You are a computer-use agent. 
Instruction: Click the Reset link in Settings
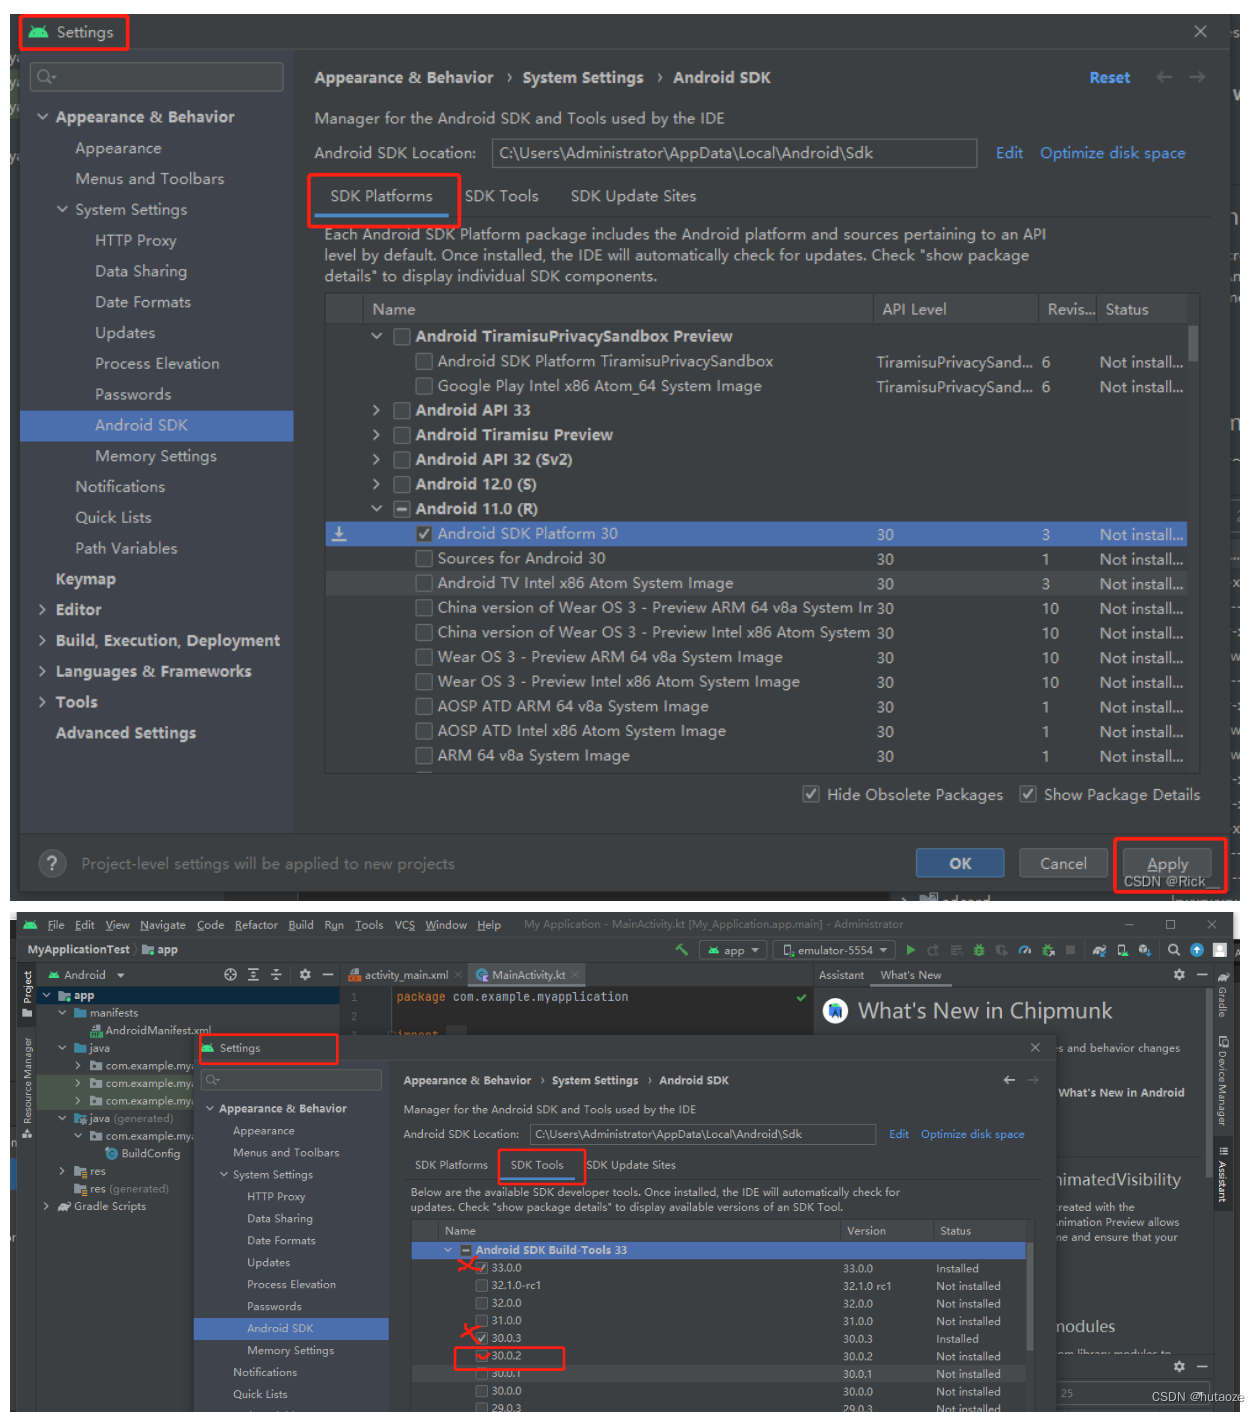[x=1109, y=77]
